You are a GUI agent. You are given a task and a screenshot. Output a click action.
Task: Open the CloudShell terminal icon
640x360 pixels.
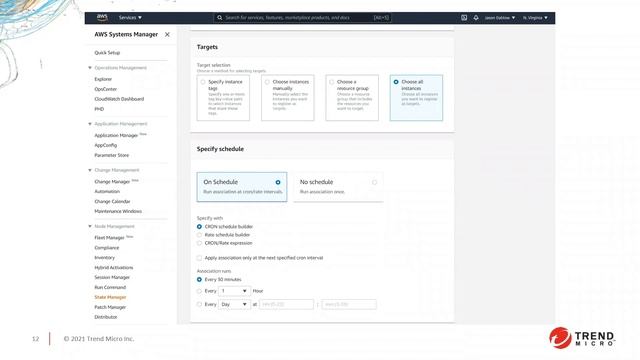(x=464, y=18)
